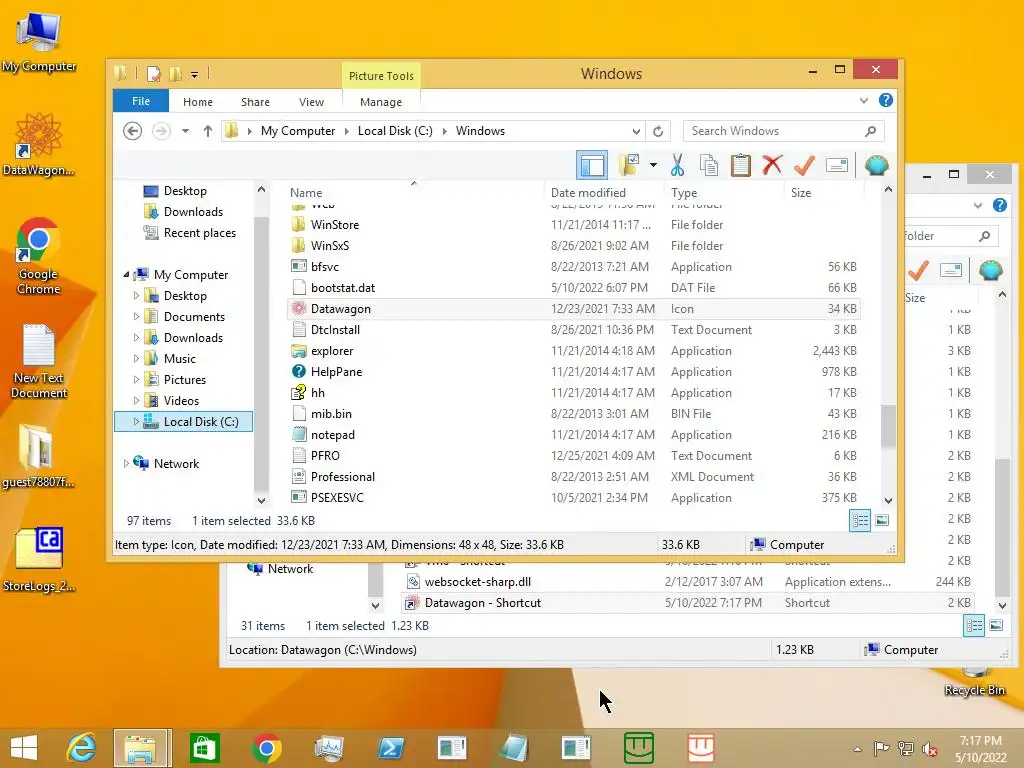Click My Computer in the address bar
Screen dimensions: 1024x768
click(298, 131)
